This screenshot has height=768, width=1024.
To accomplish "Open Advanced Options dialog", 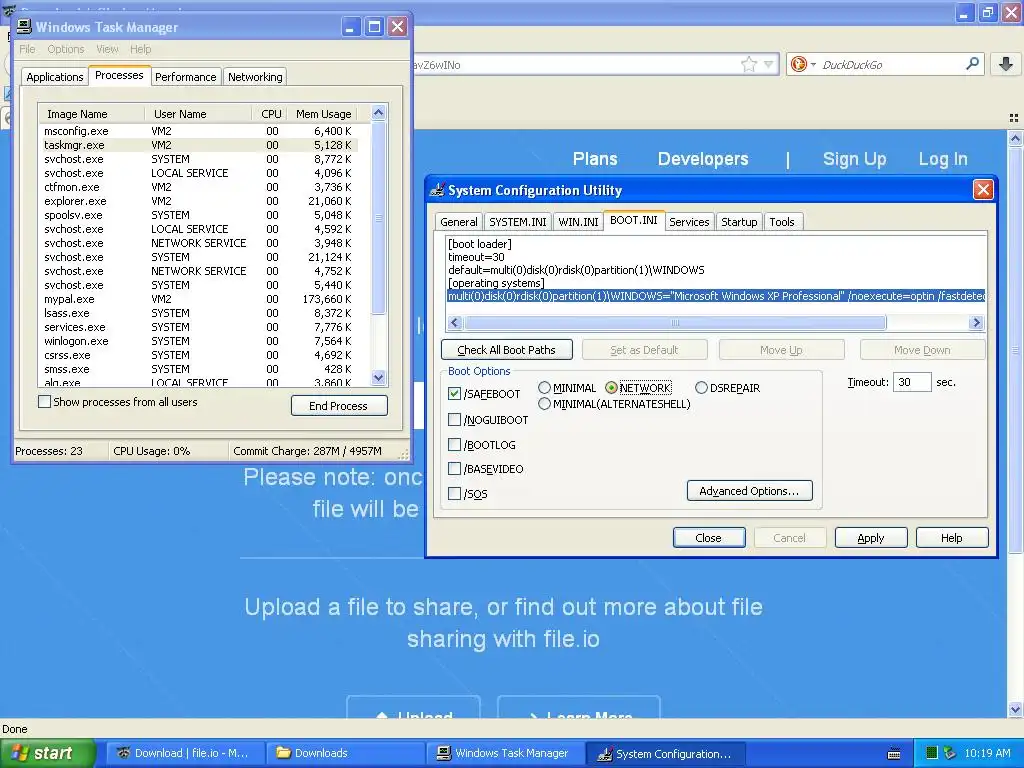I will point(749,491).
